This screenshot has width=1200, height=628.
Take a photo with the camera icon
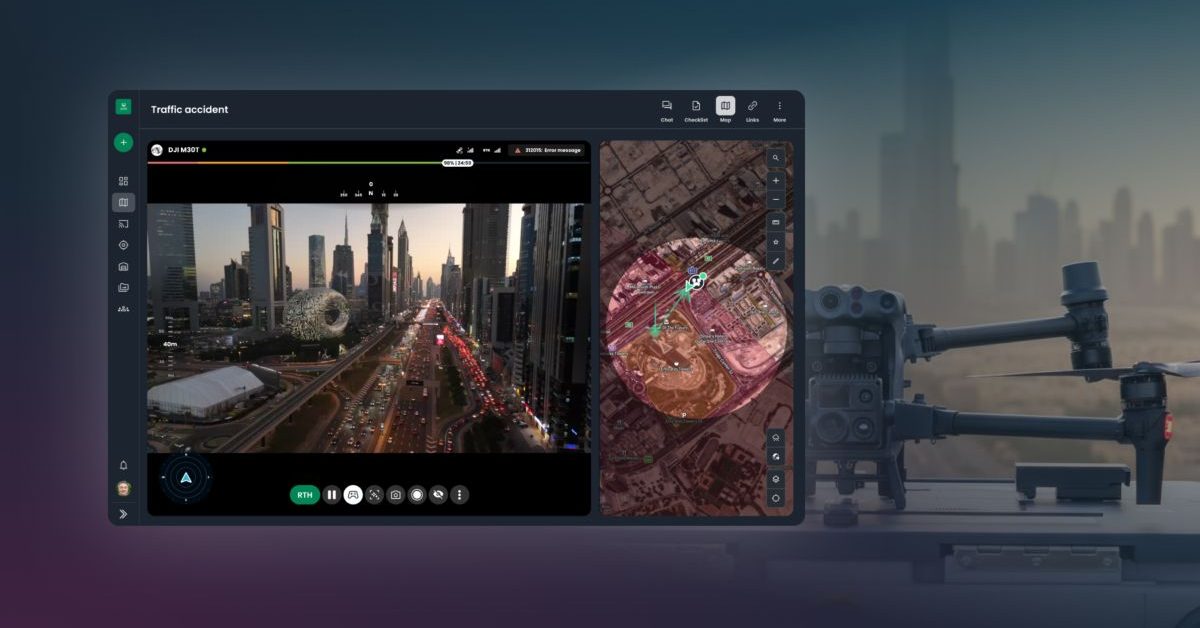[x=396, y=494]
